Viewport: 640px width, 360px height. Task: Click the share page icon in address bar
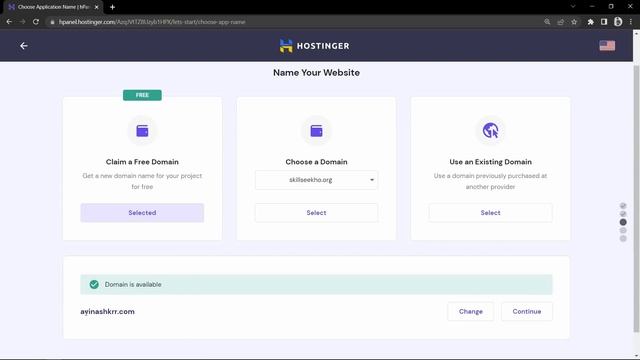(x=560, y=22)
